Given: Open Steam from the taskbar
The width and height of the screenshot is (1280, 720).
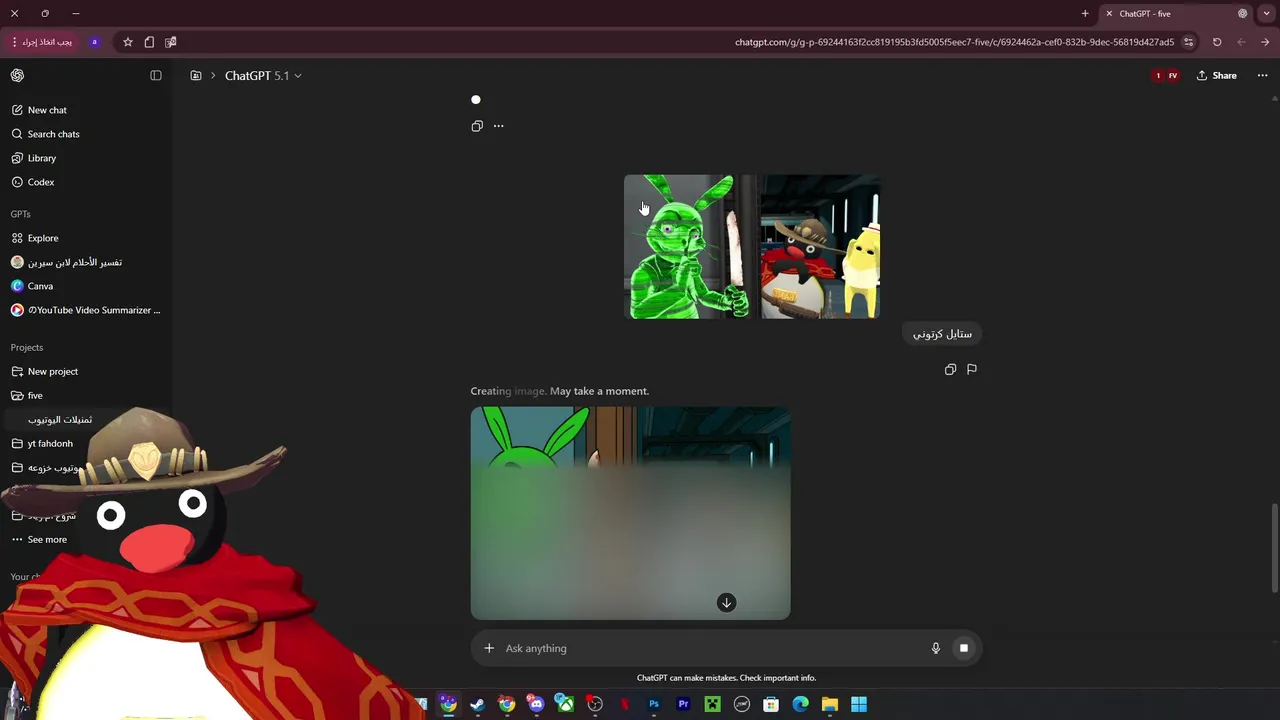Looking at the screenshot, I should [477, 704].
